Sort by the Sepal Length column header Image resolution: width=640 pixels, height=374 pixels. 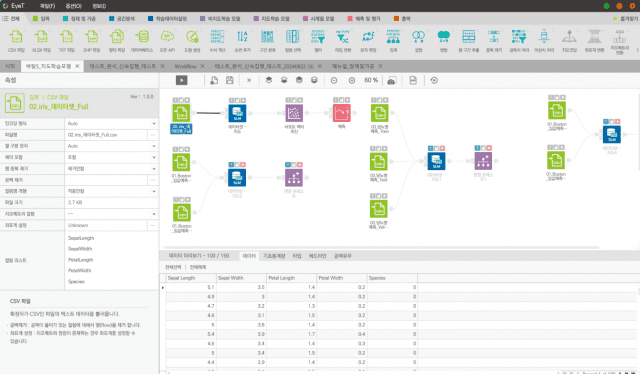[191, 278]
